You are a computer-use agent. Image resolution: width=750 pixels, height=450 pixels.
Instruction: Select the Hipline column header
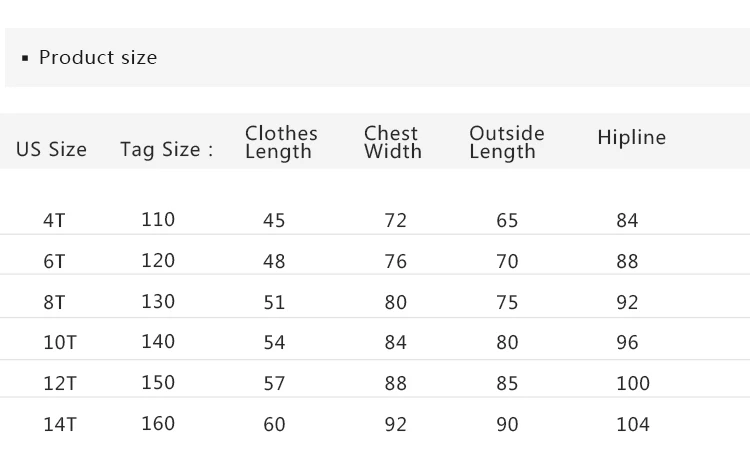tap(631, 138)
